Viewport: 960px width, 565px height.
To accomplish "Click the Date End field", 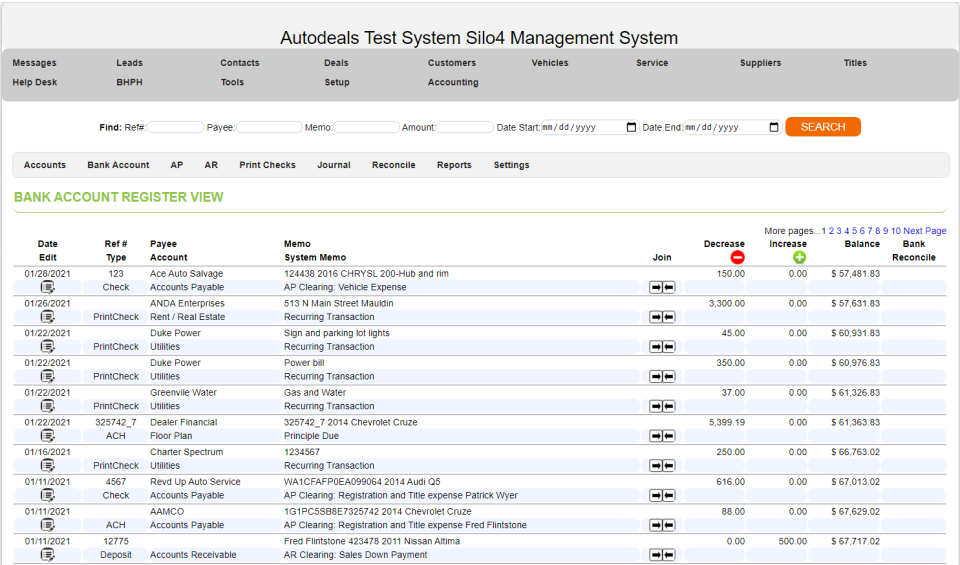I will click(x=732, y=127).
